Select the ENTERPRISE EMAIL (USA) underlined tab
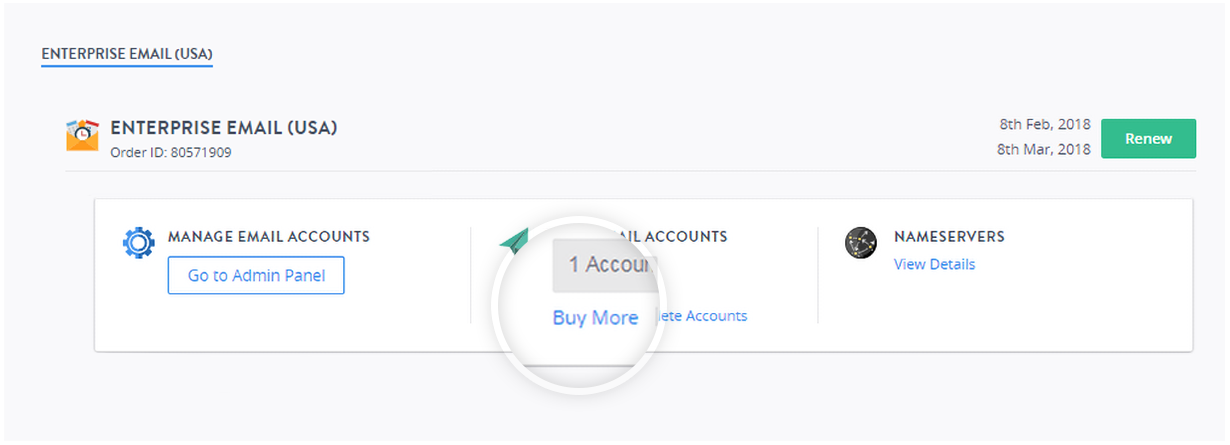The height and width of the screenshot is (445, 1230). tap(127, 53)
